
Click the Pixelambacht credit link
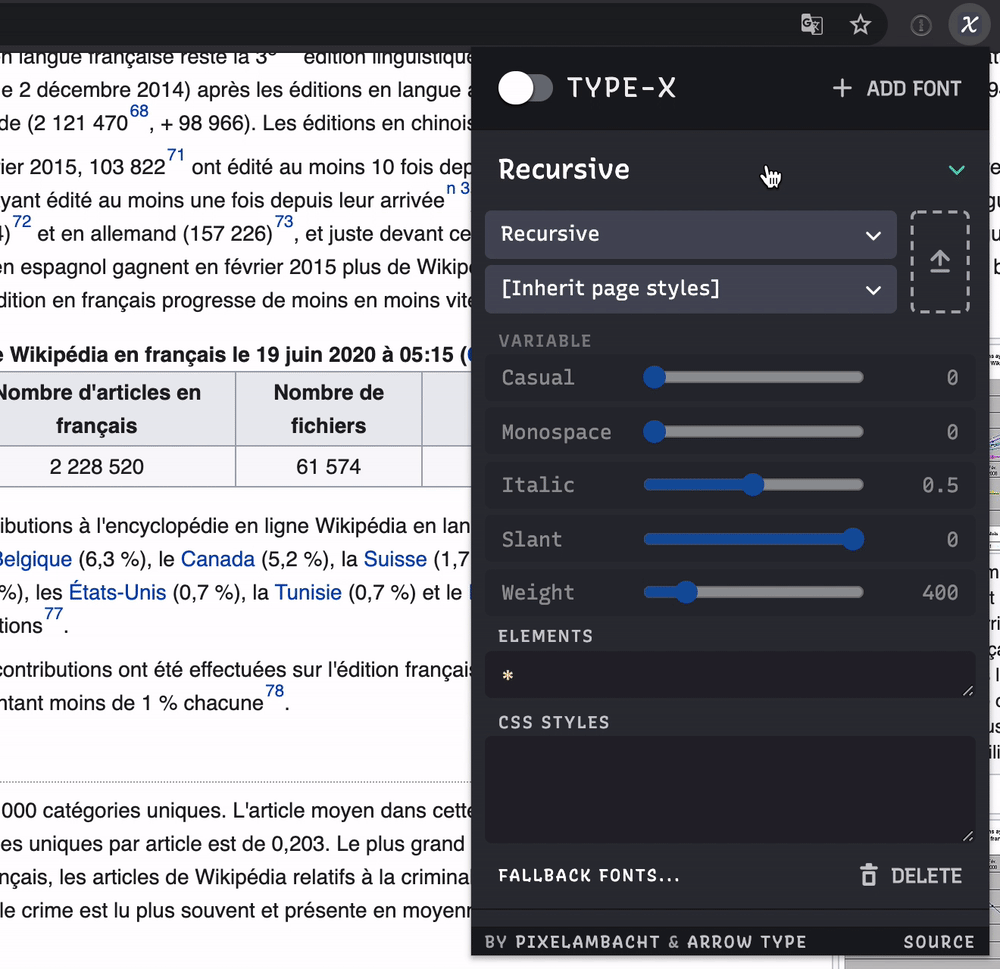587,942
